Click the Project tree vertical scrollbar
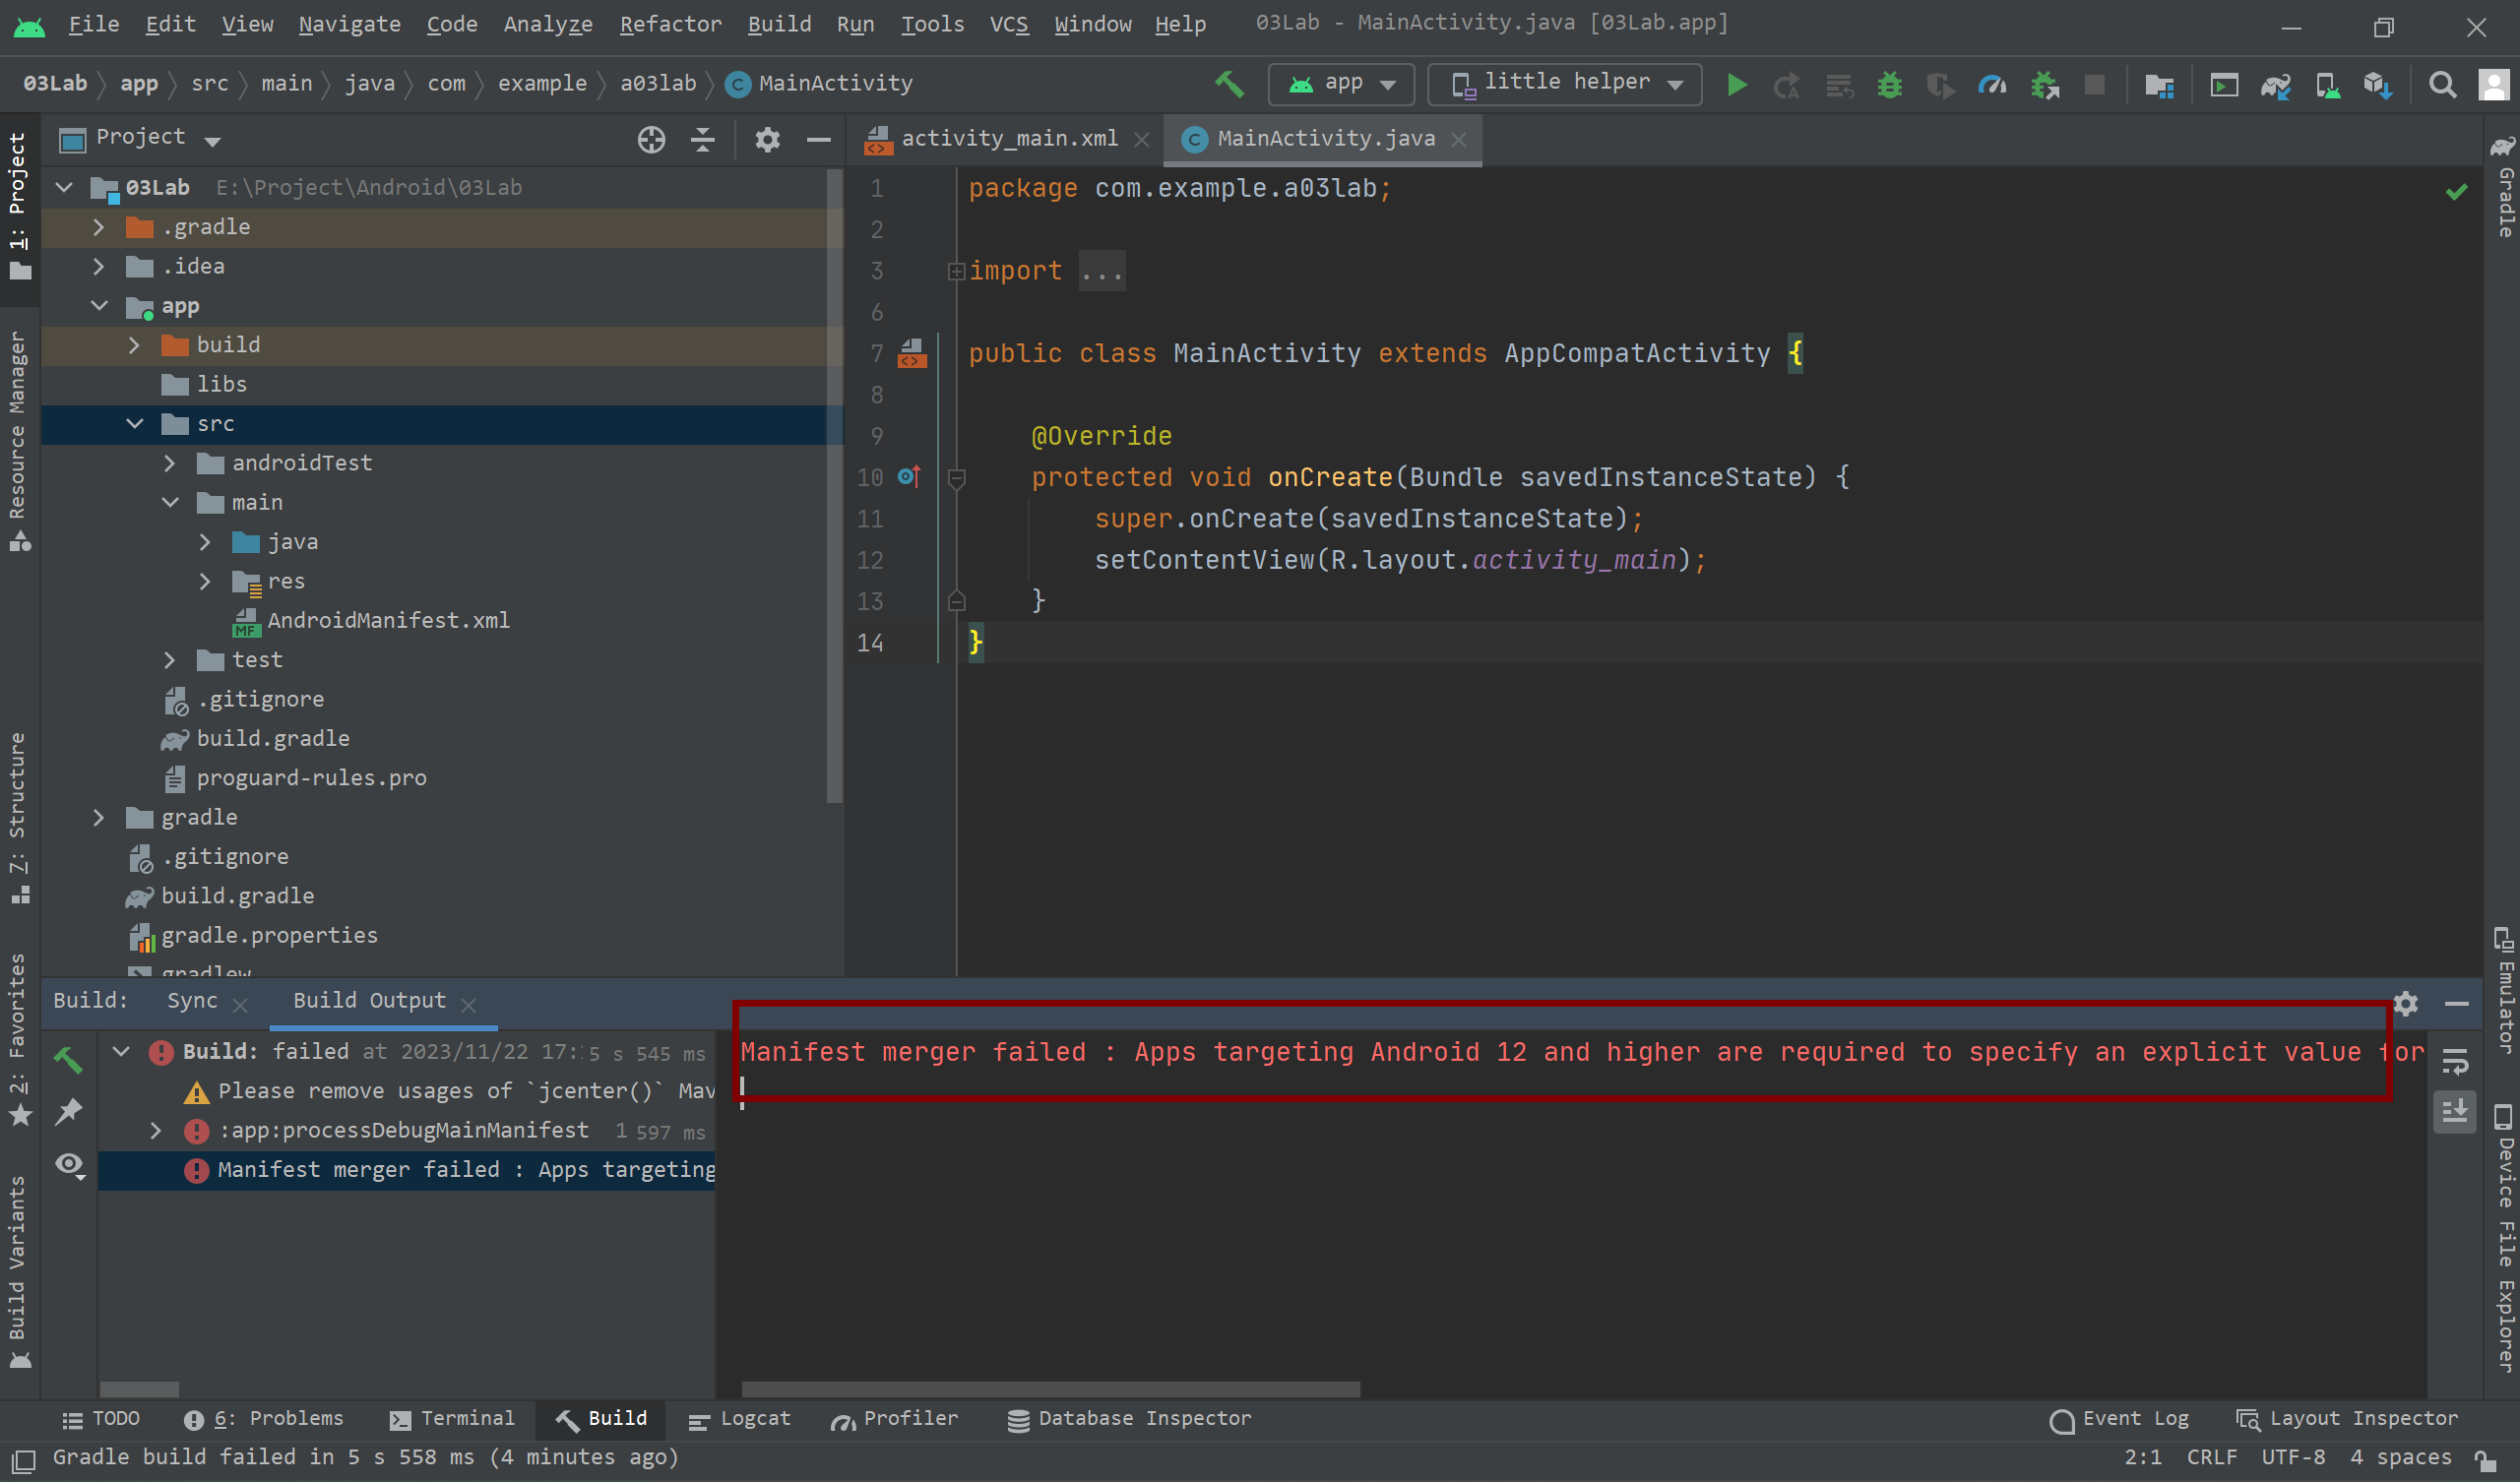This screenshot has width=2520, height=1482. pyautogui.click(x=834, y=486)
